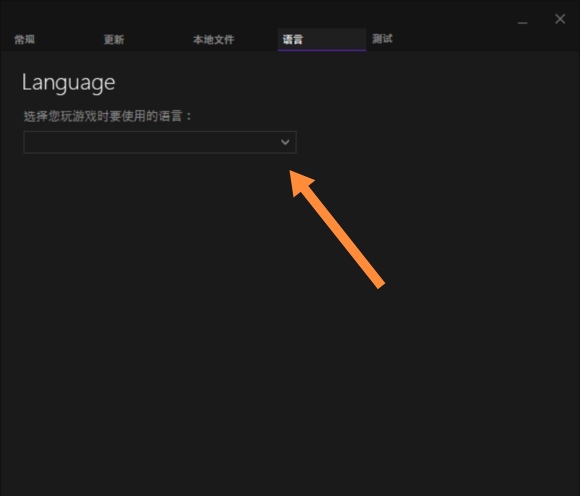Open the 更新 tab
The image size is (580, 496).
tap(114, 39)
